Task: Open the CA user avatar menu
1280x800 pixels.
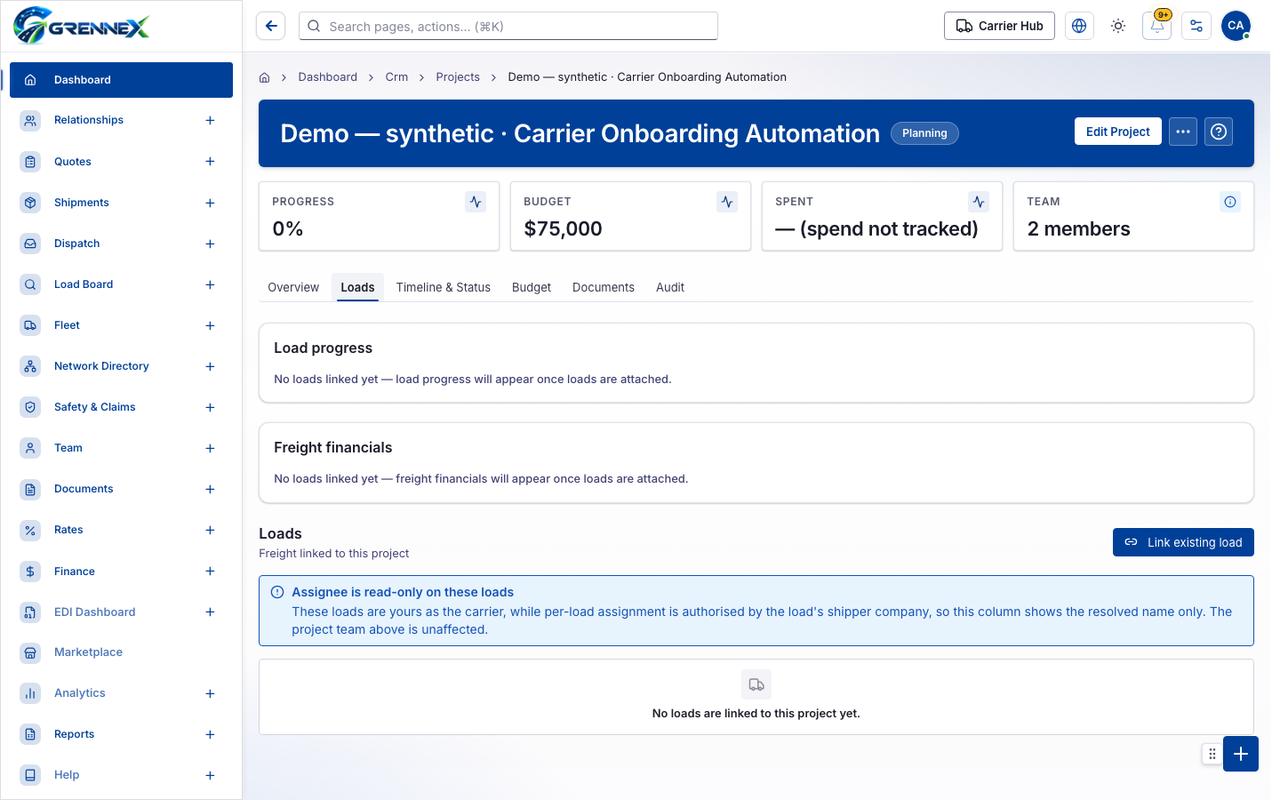Action: tap(1236, 26)
